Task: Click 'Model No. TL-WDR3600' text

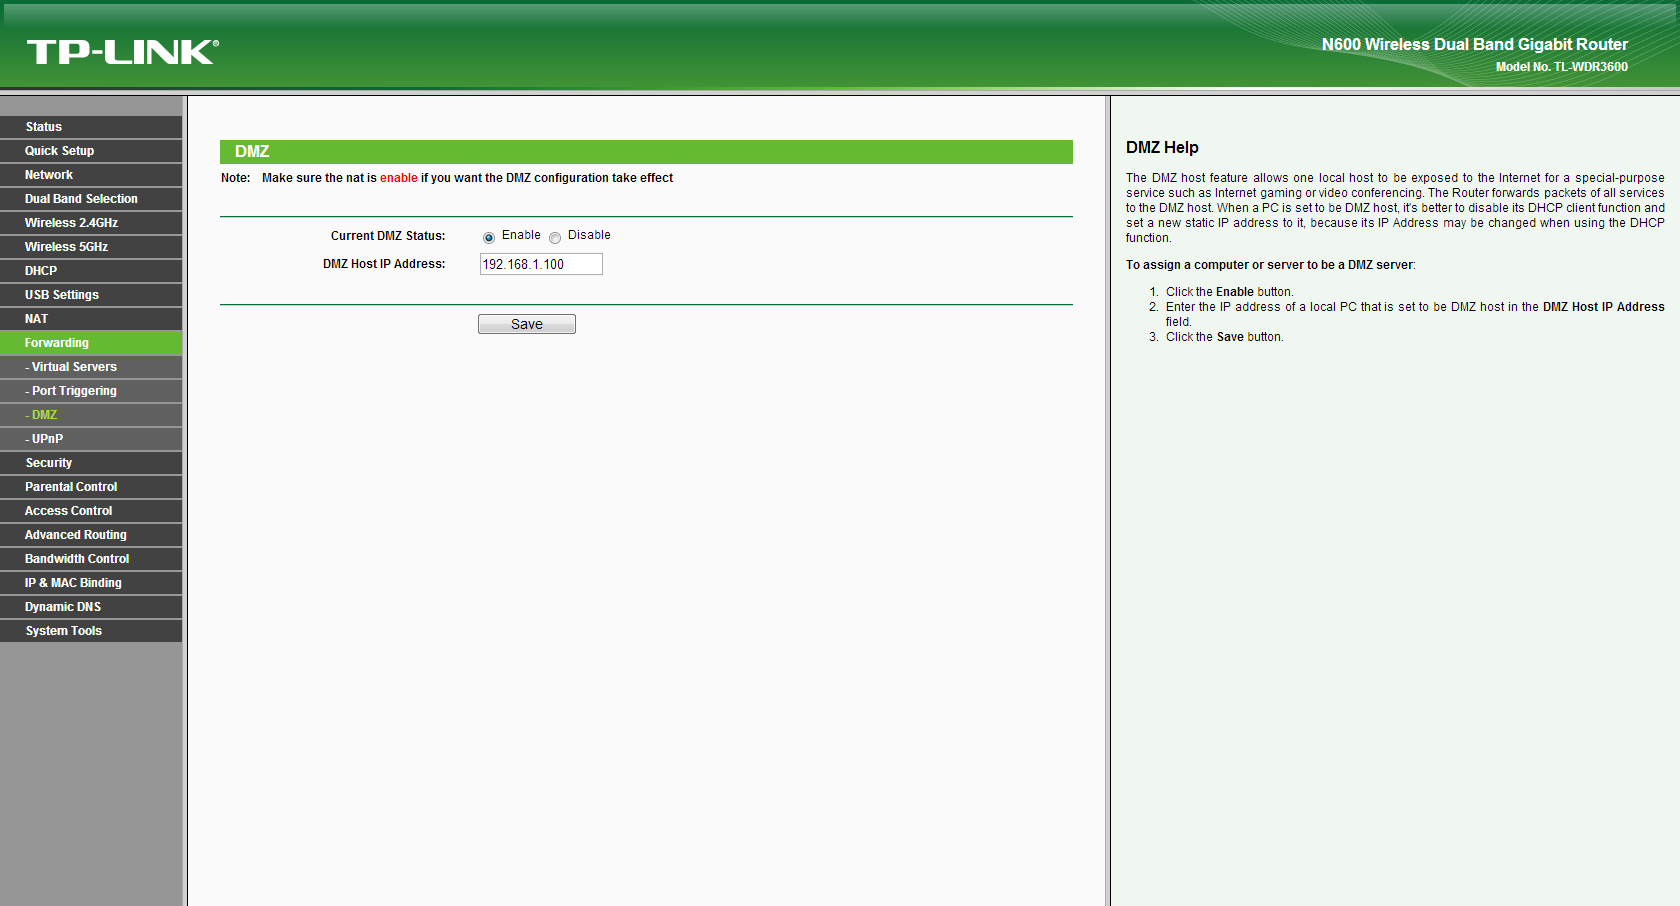Action: (x=1562, y=67)
